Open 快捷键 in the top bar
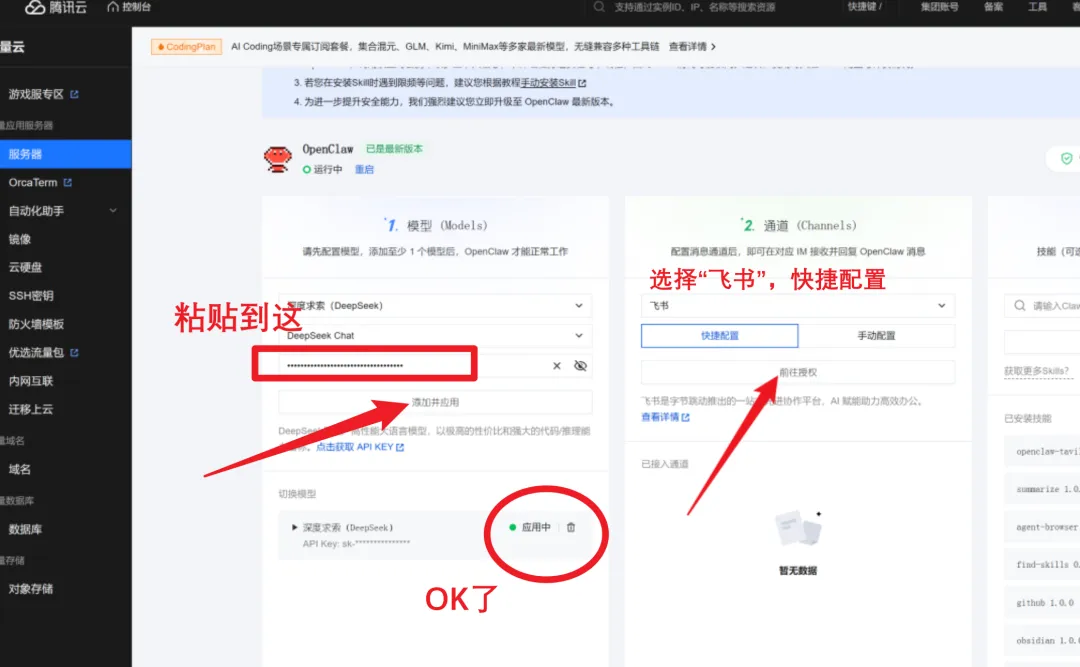 click(864, 7)
